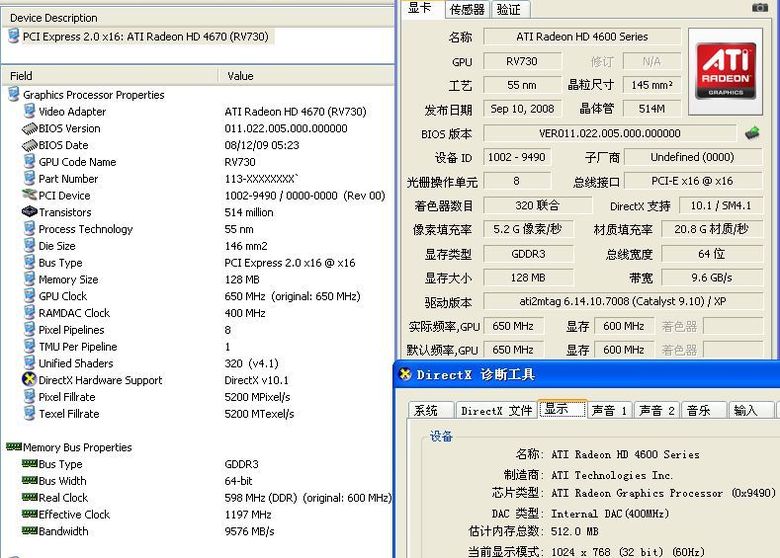Click the Real Clock memory icon
Viewport: 780px width, 558px height.
point(29,497)
